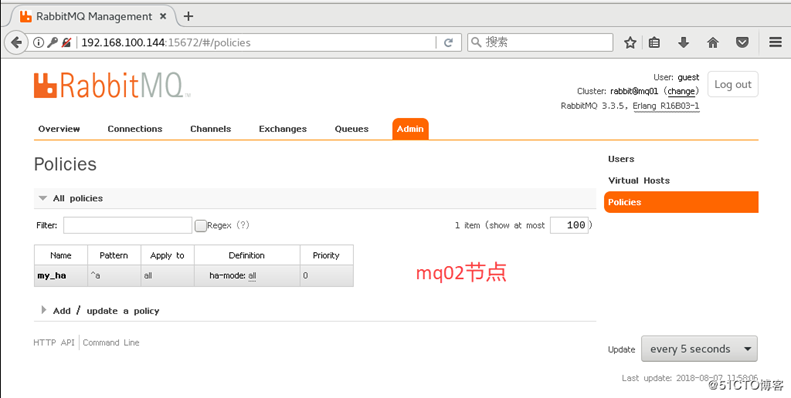Open the Command Line link
Image resolution: width=791 pixels, height=398 pixels.
click(111, 343)
